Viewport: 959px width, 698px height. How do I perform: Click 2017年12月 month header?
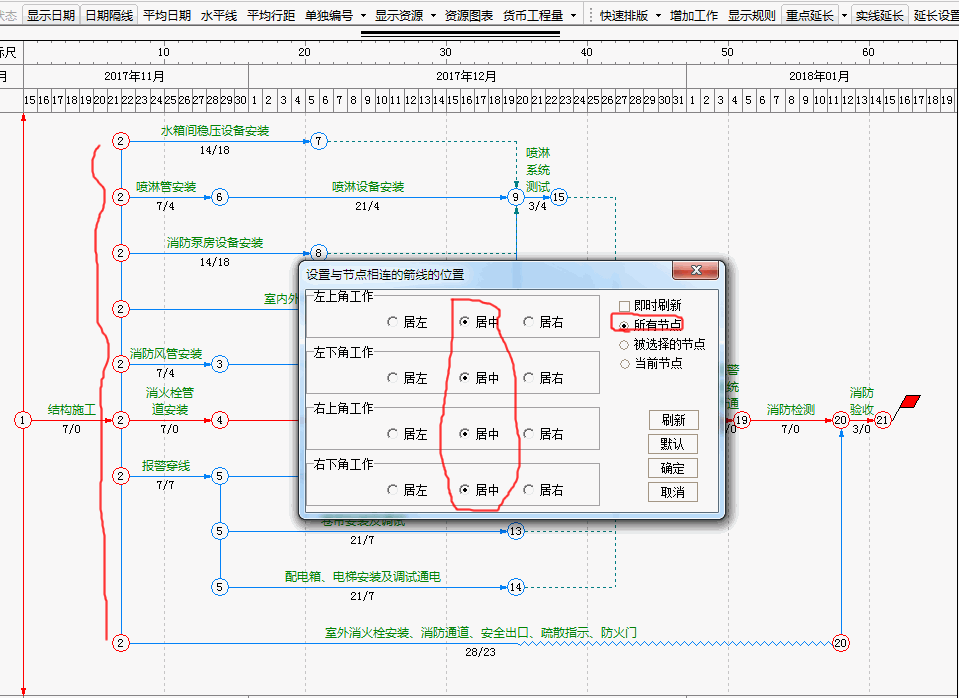point(467,76)
